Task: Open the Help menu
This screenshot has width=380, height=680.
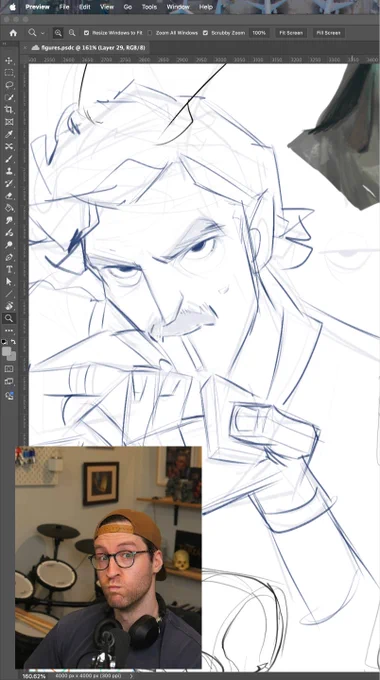Action: coord(206,7)
